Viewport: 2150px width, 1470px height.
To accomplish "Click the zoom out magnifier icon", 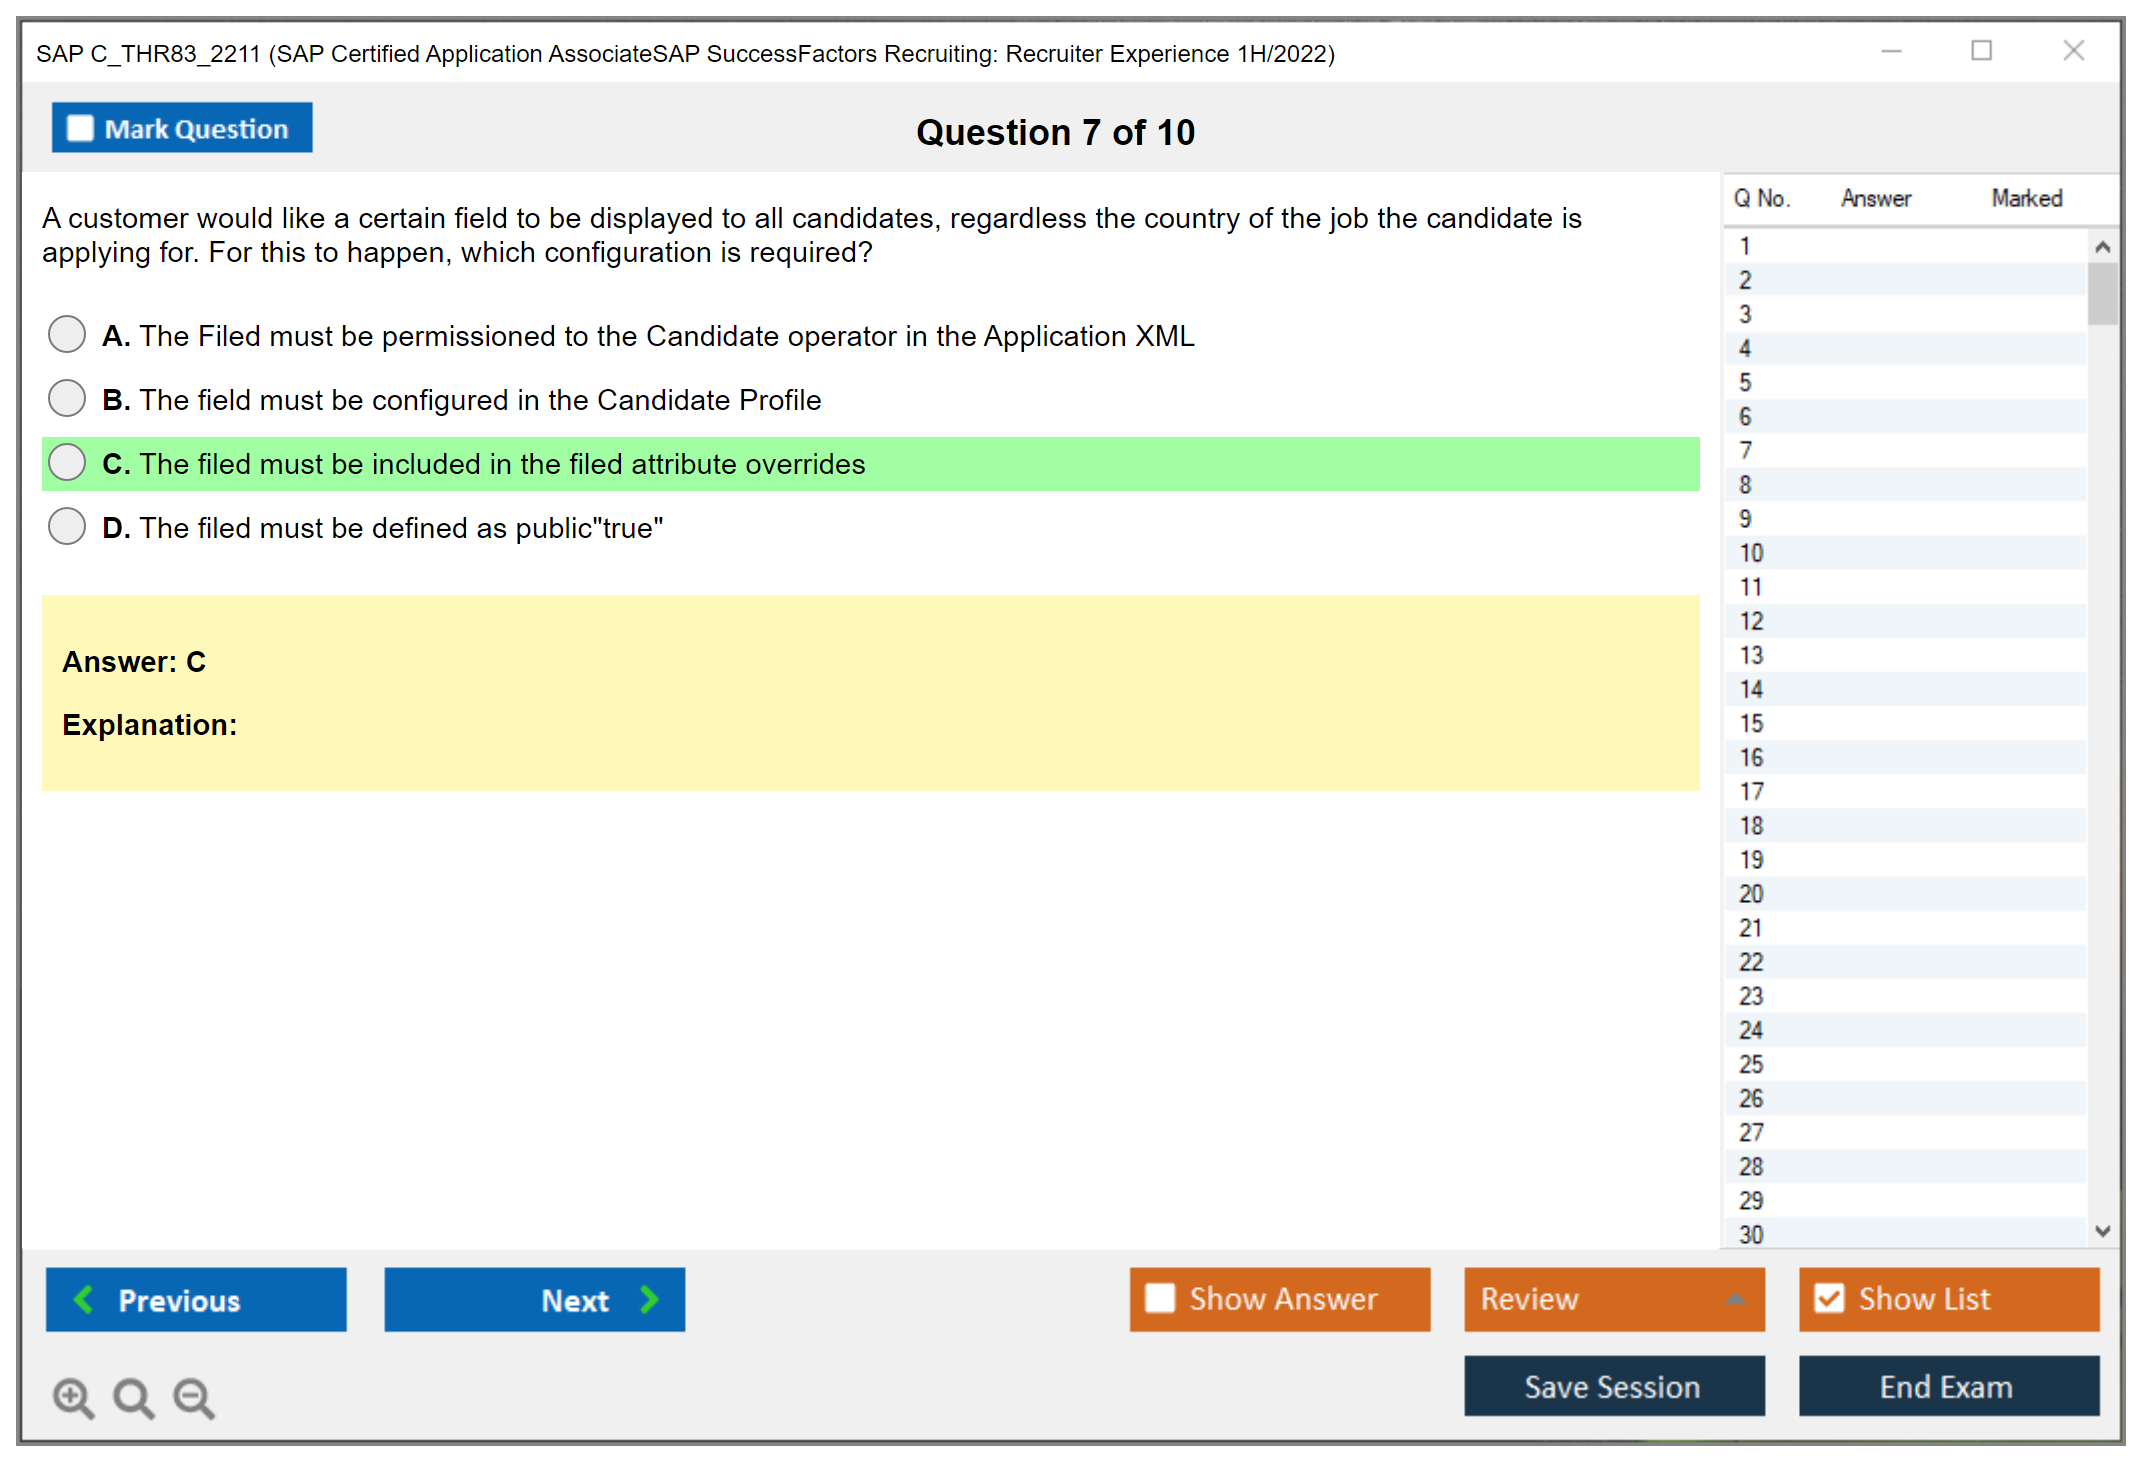I will [193, 1397].
